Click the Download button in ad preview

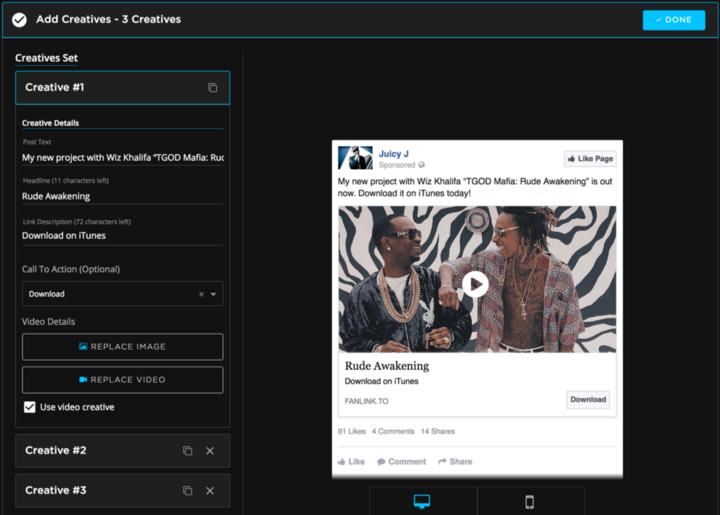(x=588, y=400)
